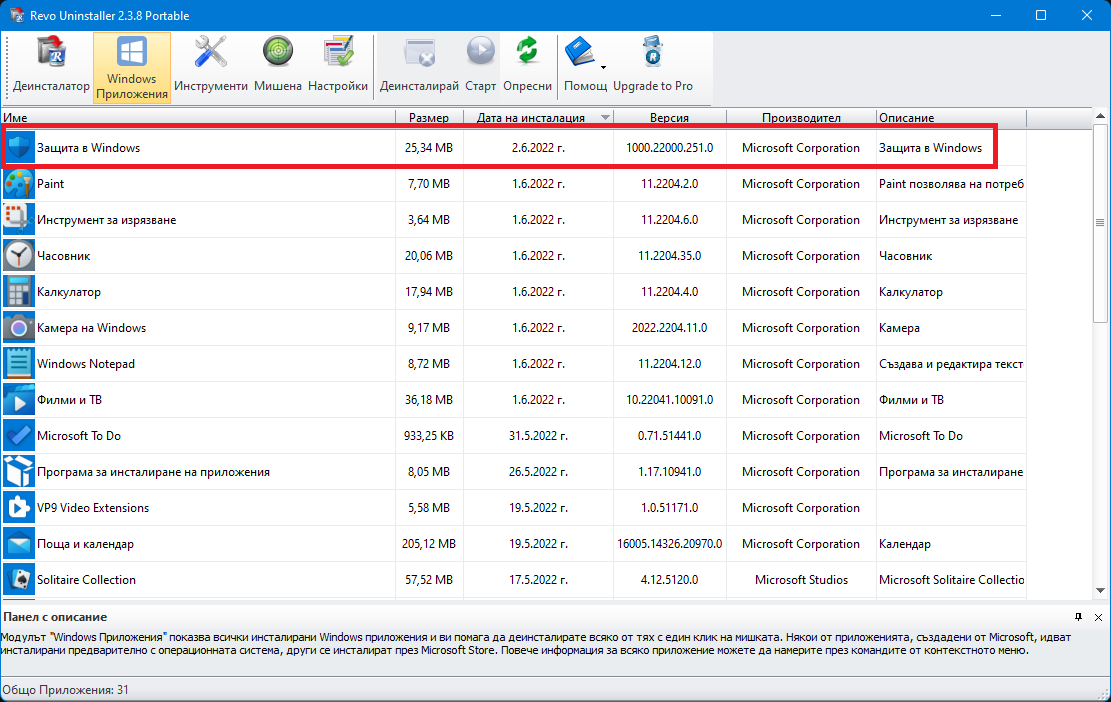Click scrollbar down arrow of app list

coord(1100,590)
